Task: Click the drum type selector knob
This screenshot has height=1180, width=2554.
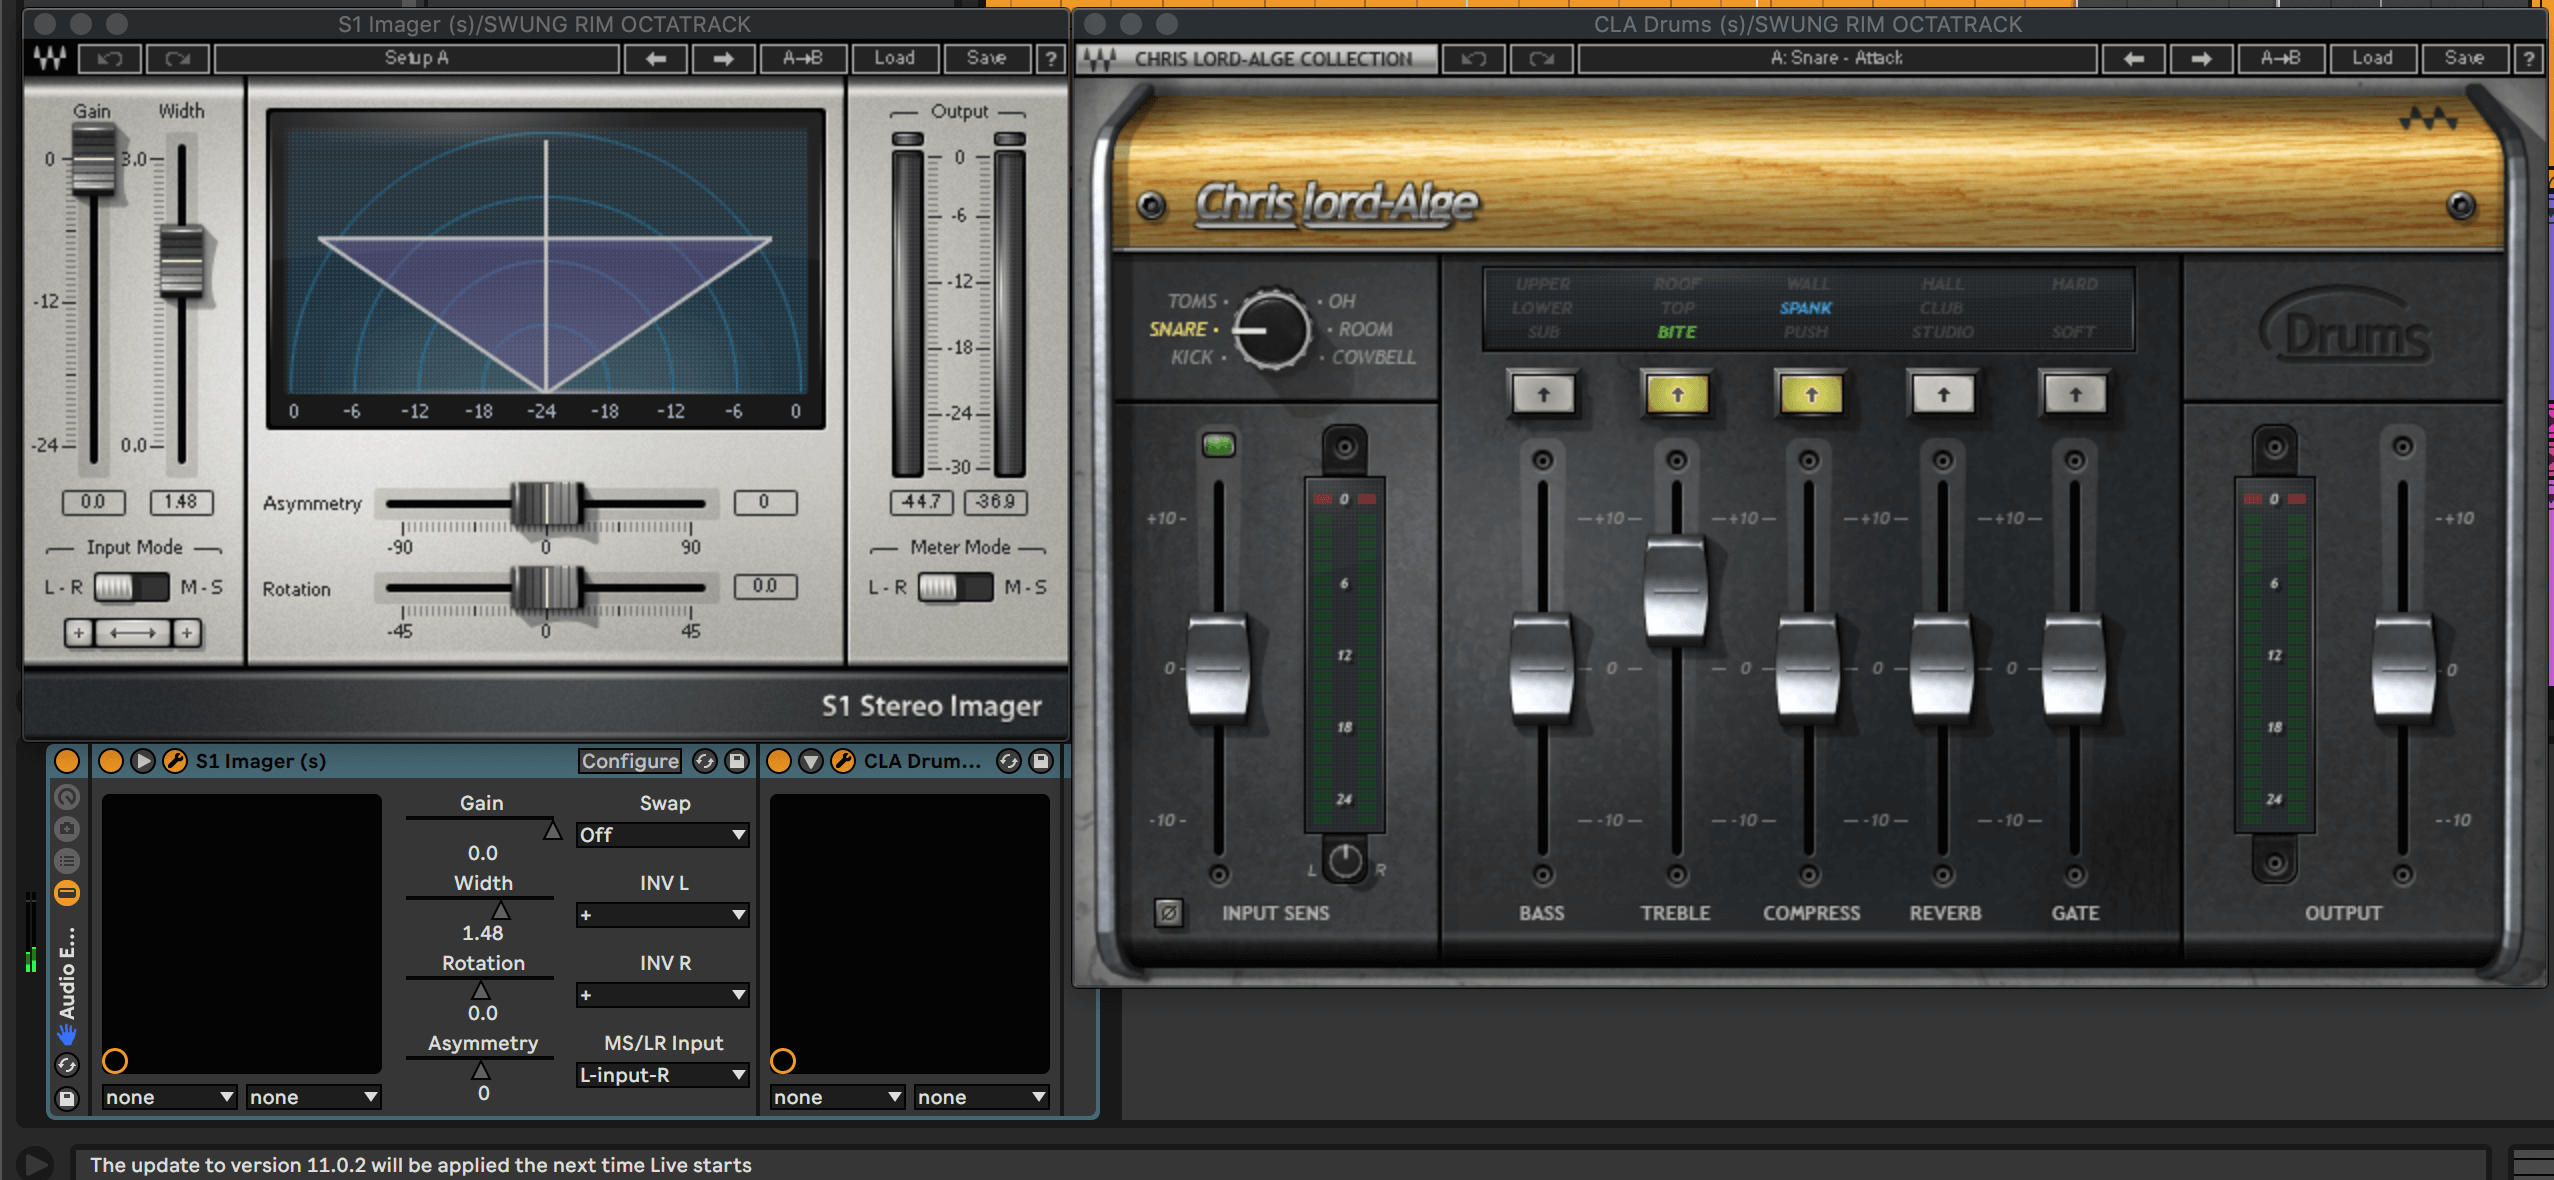Action: [1271, 330]
